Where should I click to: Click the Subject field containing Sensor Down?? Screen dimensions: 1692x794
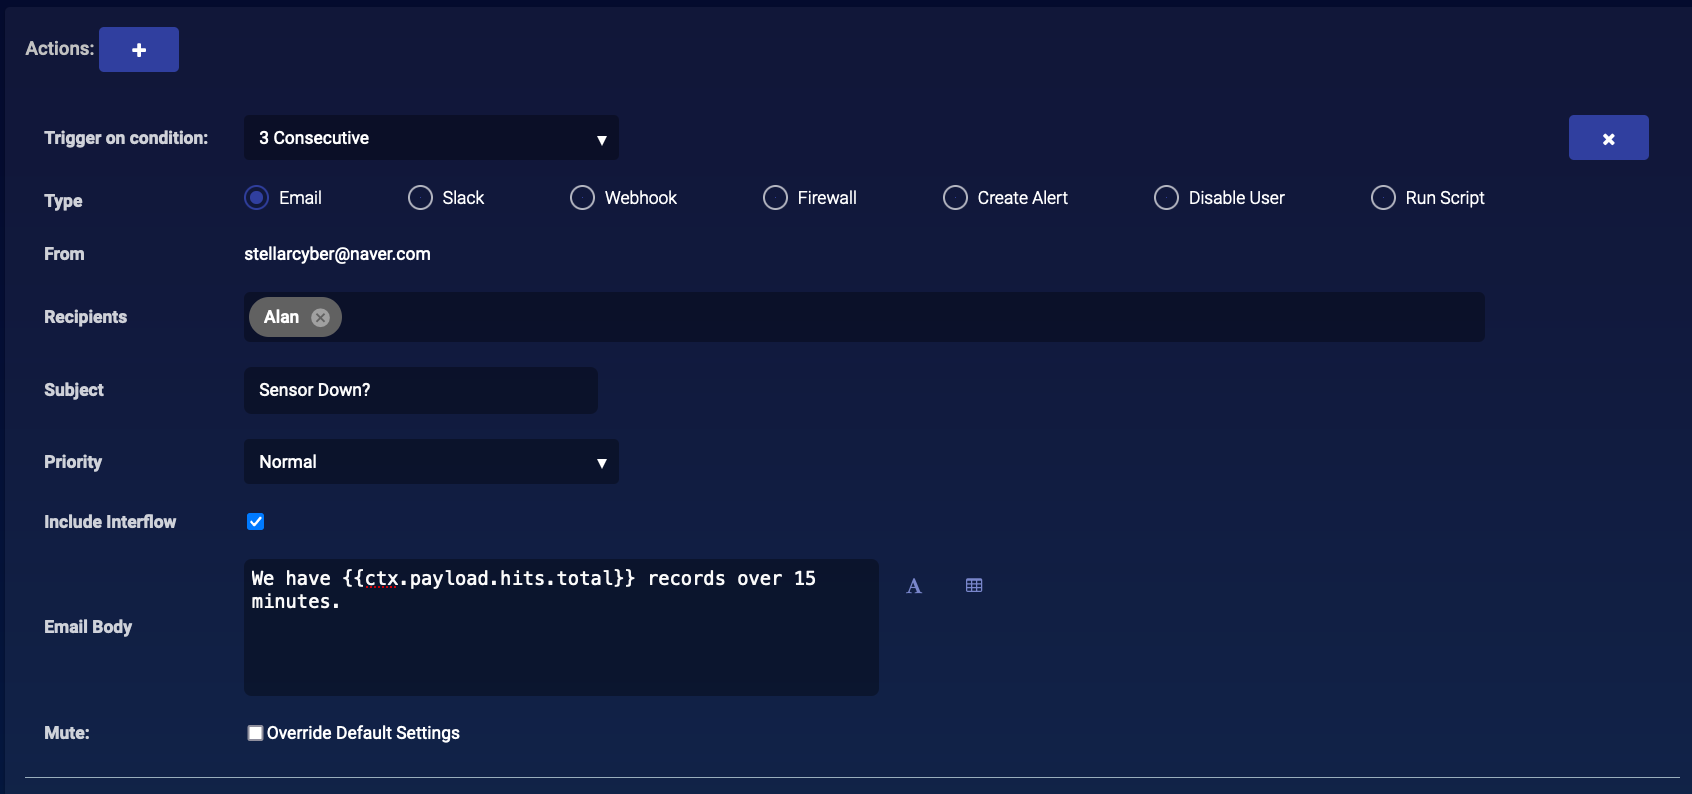point(421,390)
